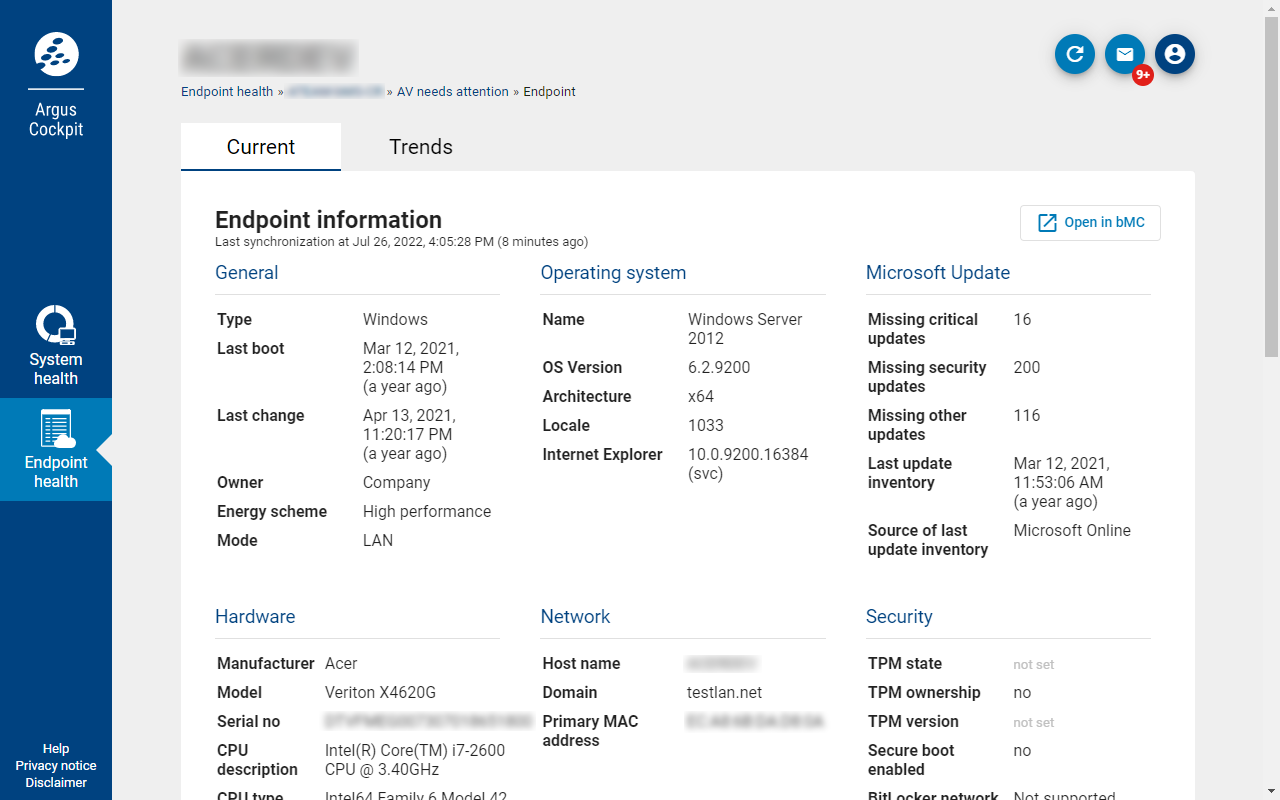Open the Privacy notice link
Viewport: 1280px width, 800px height.
coord(56,766)
